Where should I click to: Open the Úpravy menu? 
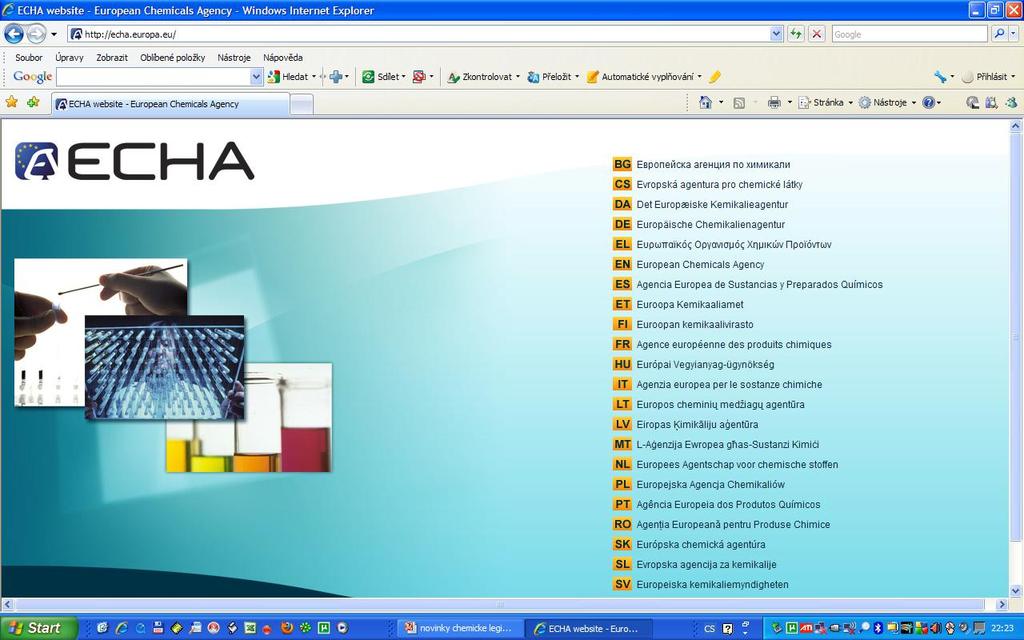click(x=69, y=57)
